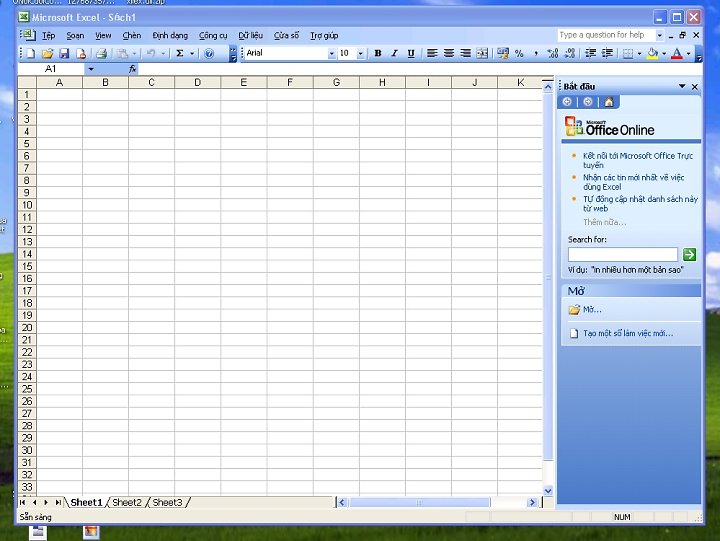720x541 pixels.
Task: Switch to the Sheet3 tab
Action: pos(168,502)
